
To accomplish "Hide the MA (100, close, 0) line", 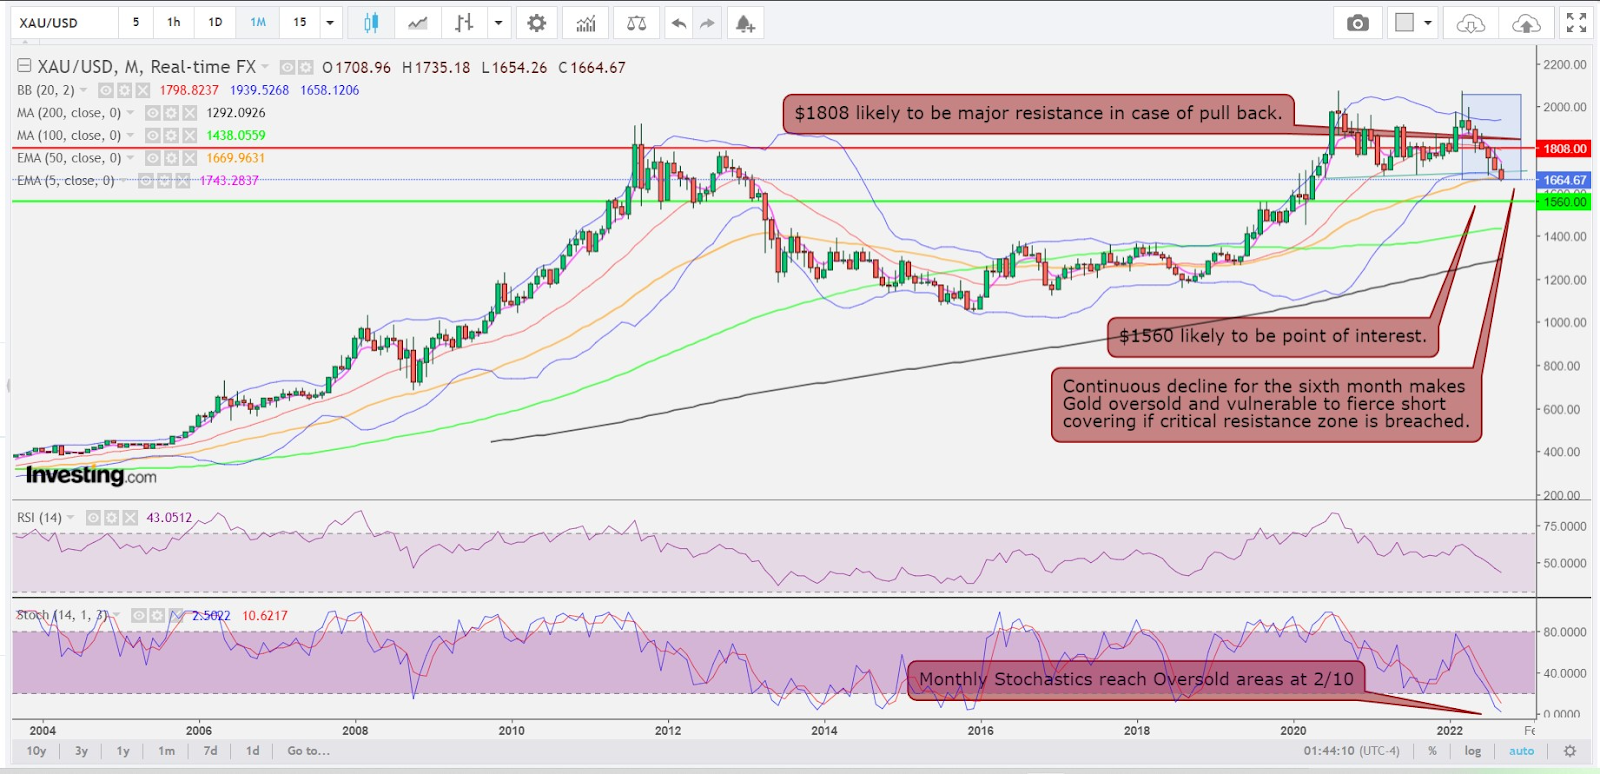I will [x=152, y=136].
